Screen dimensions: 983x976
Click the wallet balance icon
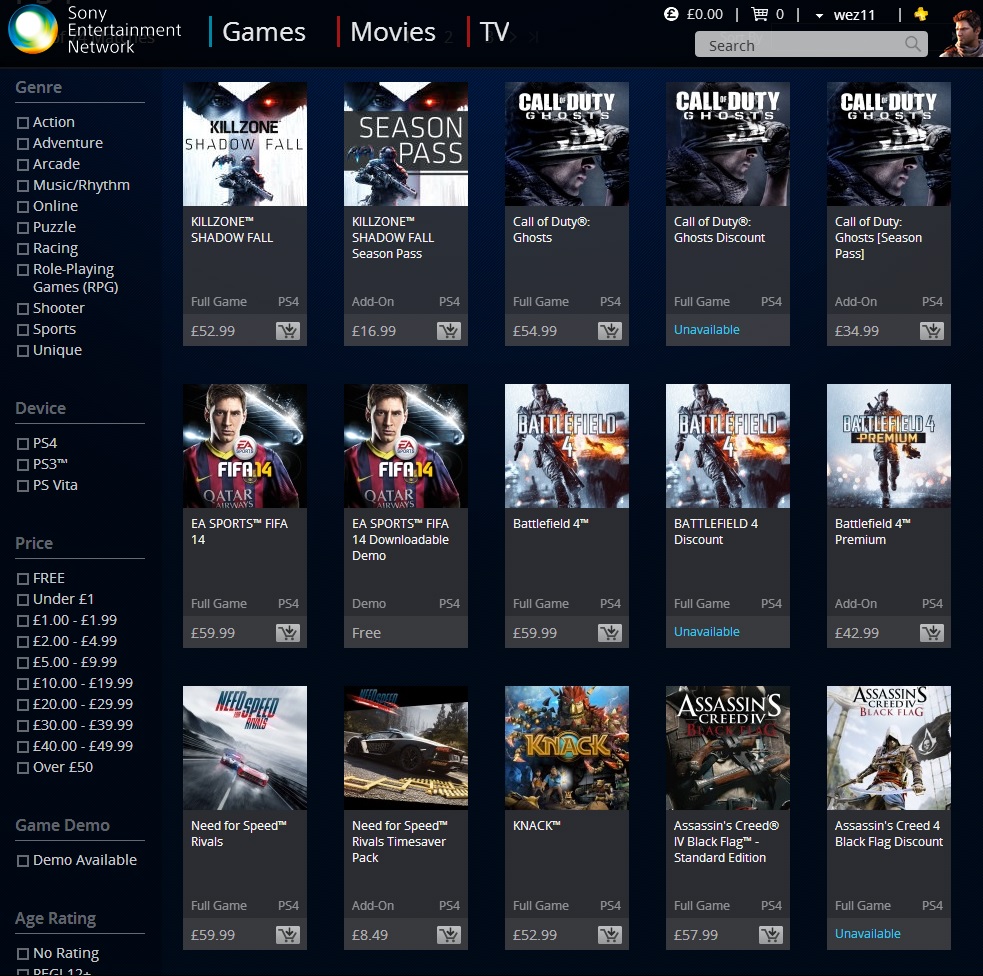coord(671,14)
